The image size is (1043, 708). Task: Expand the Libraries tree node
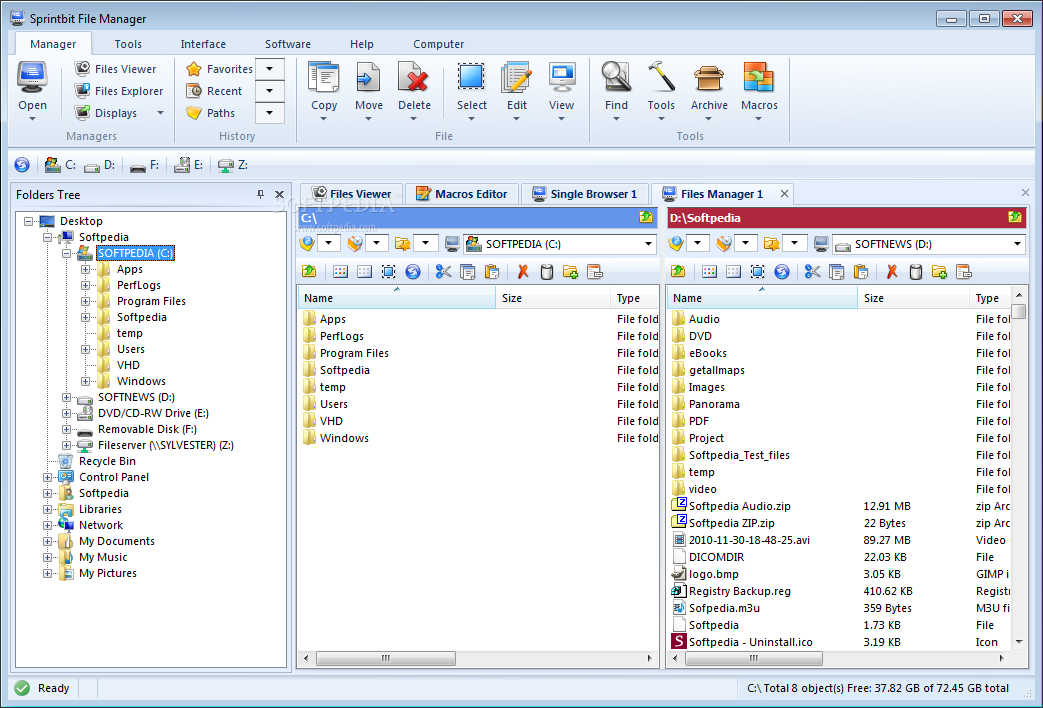coord(47,509)
